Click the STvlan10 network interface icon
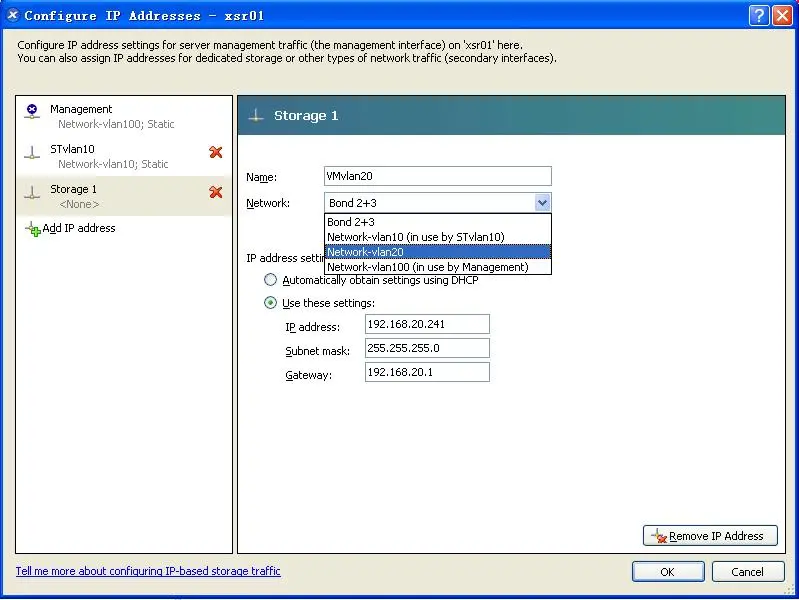The height and width of the screenshot is (600, 799). coord(32,152)
